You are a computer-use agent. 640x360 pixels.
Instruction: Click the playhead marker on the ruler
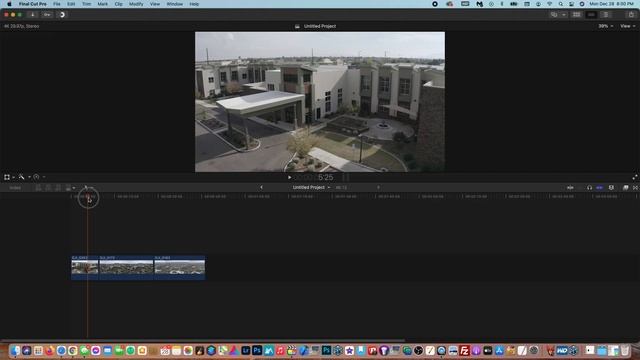pos(87,197)
